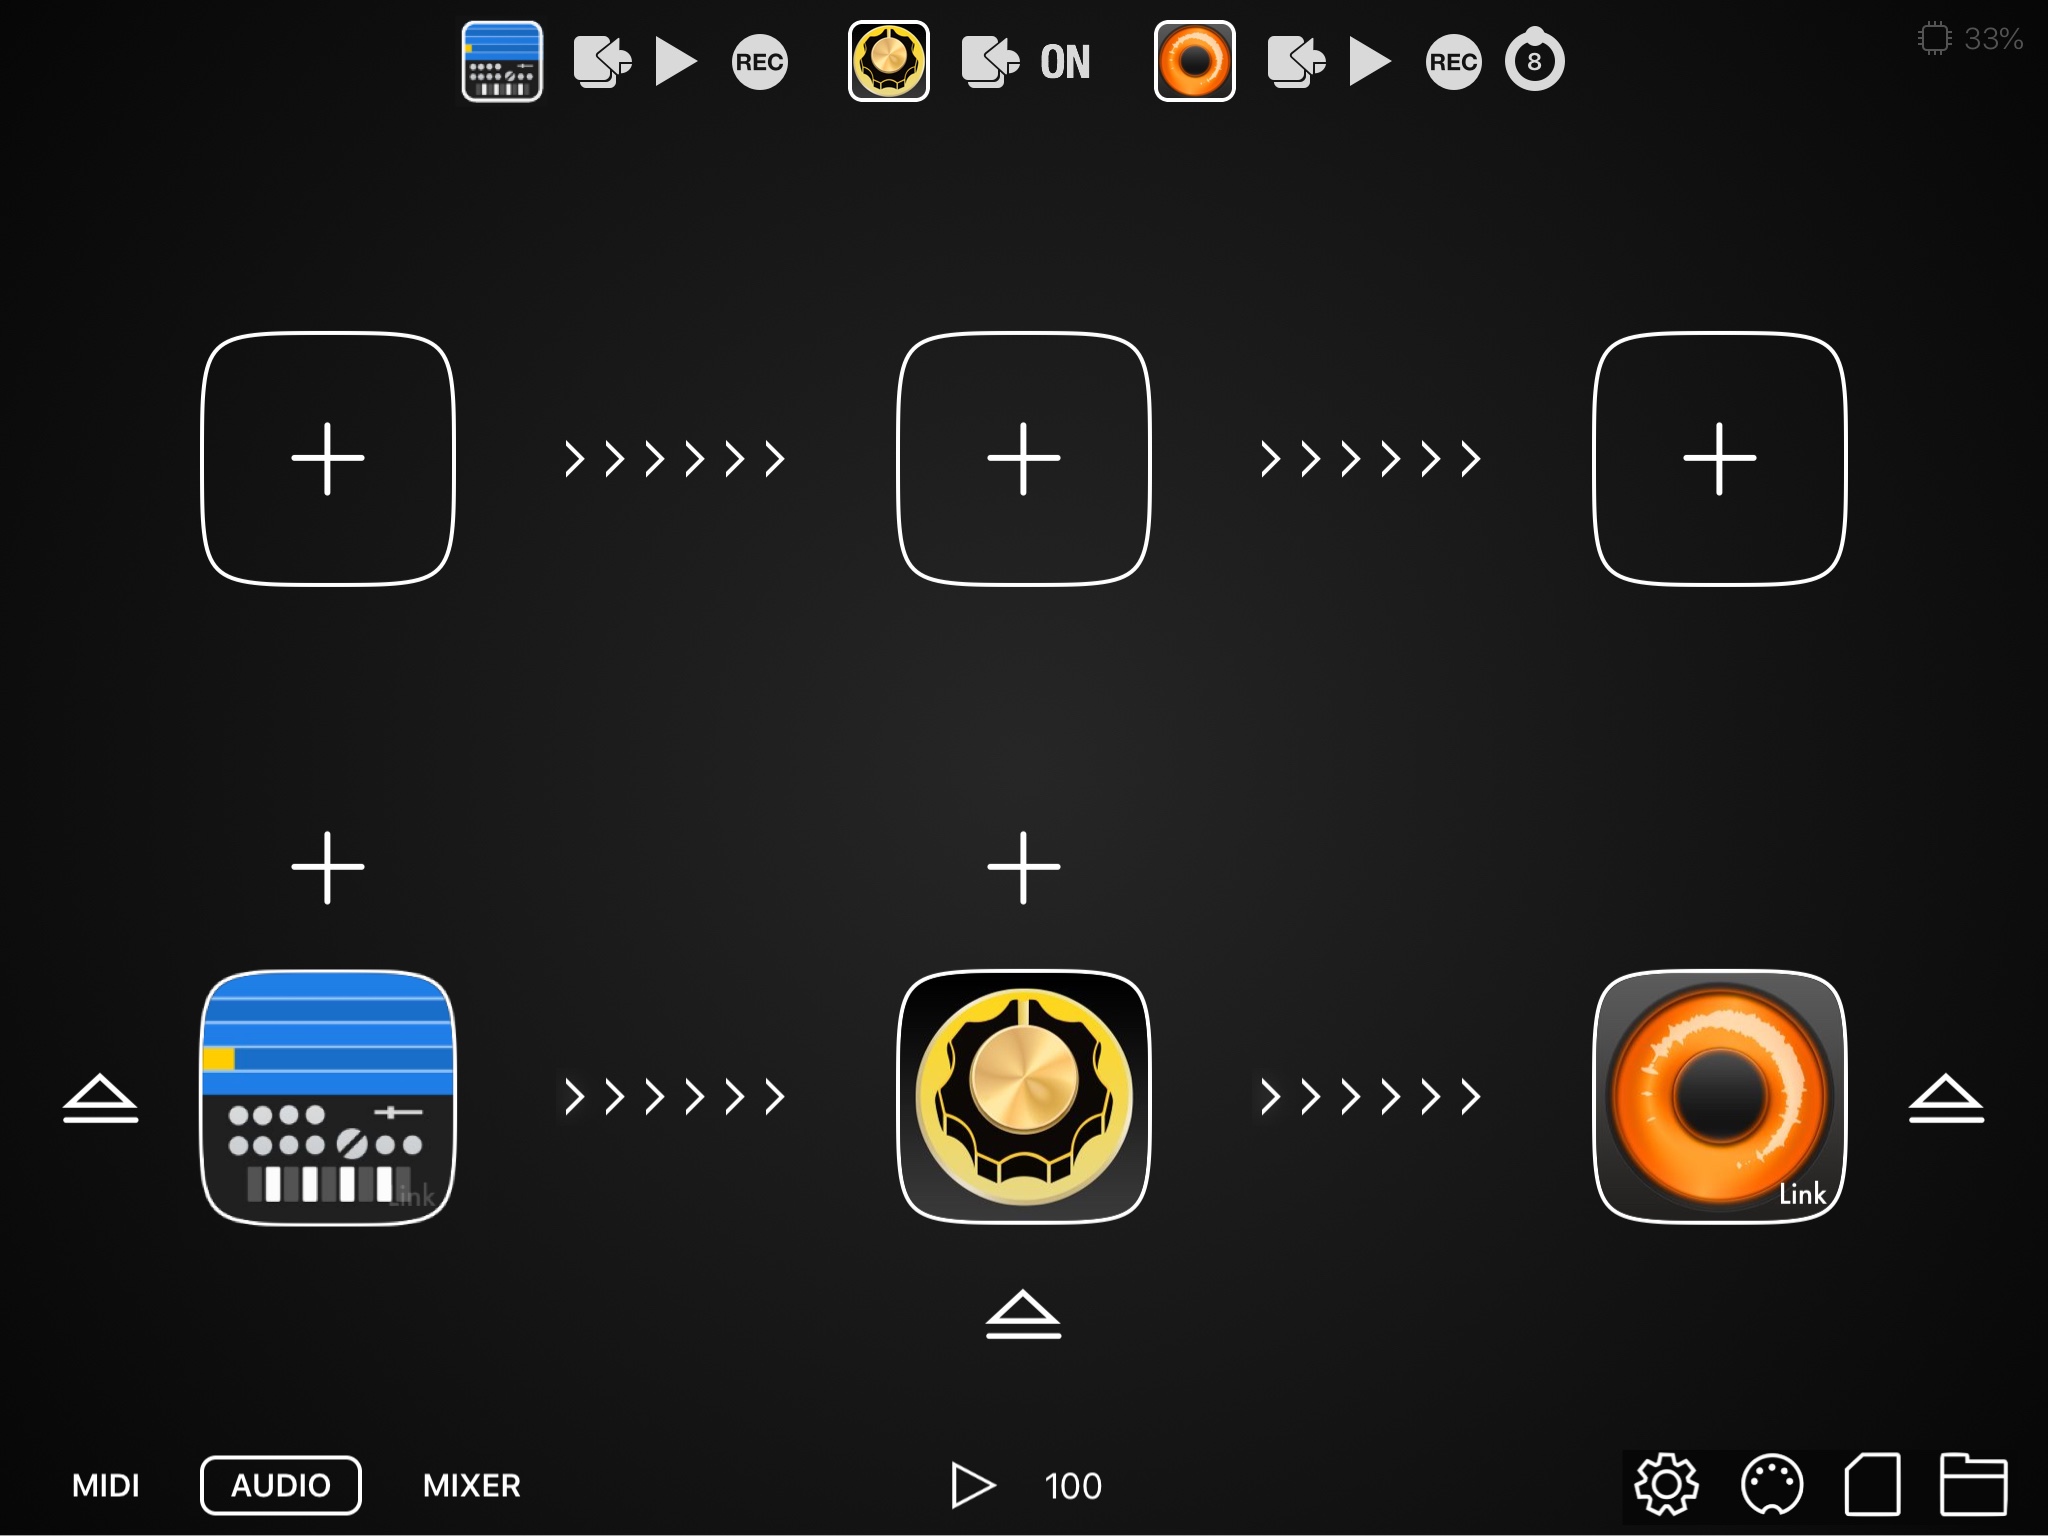Viewport: 2048px width, 1536px height.
Task: Create new blank session document
Action: point(1872,1485)
